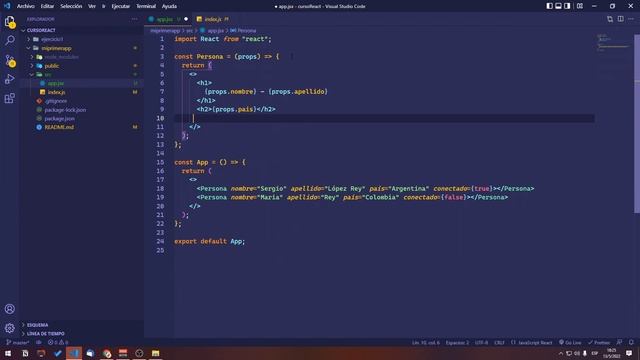Screen dimensions: 640x360
Task: Open the Terminal menu
Action: pos(146,6)
